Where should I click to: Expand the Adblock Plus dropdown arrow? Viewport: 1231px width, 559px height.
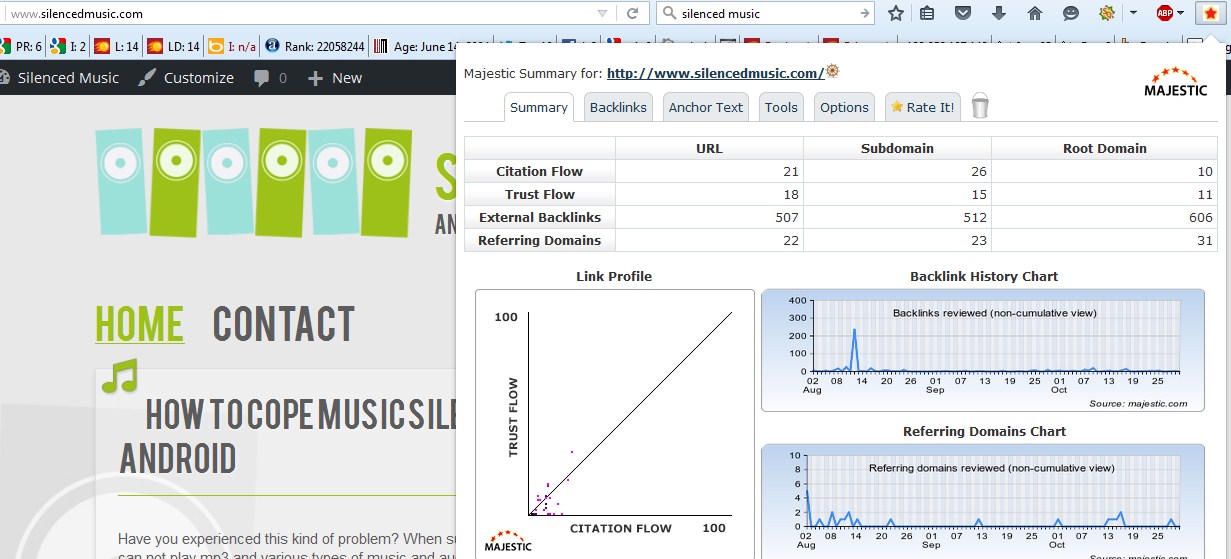pos(1181,13)
